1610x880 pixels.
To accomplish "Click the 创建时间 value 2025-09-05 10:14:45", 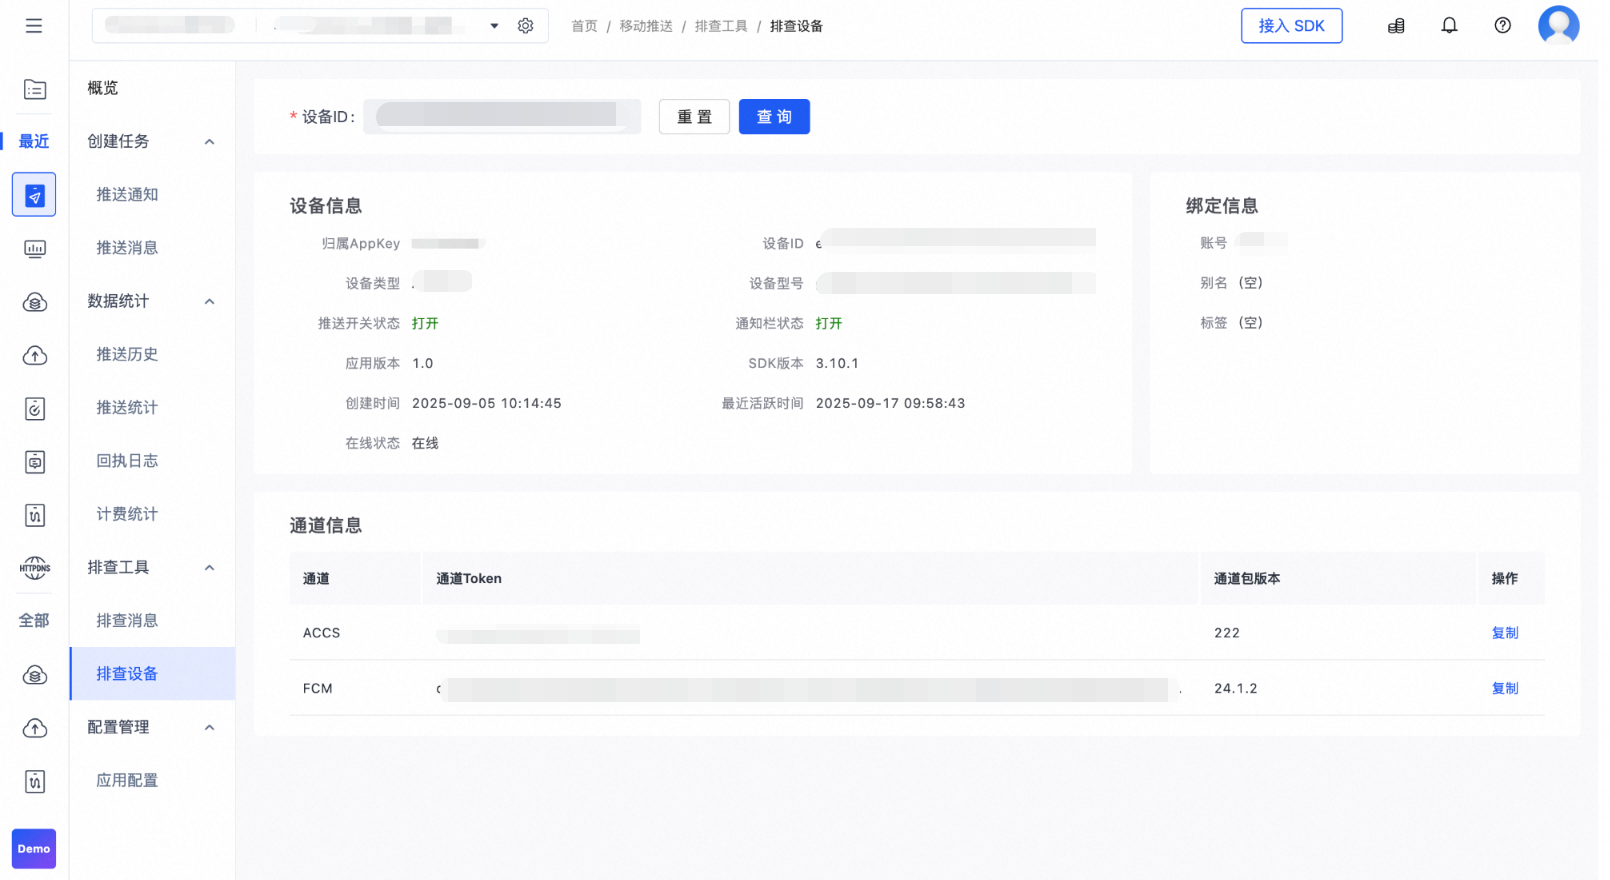I will 487,404.
